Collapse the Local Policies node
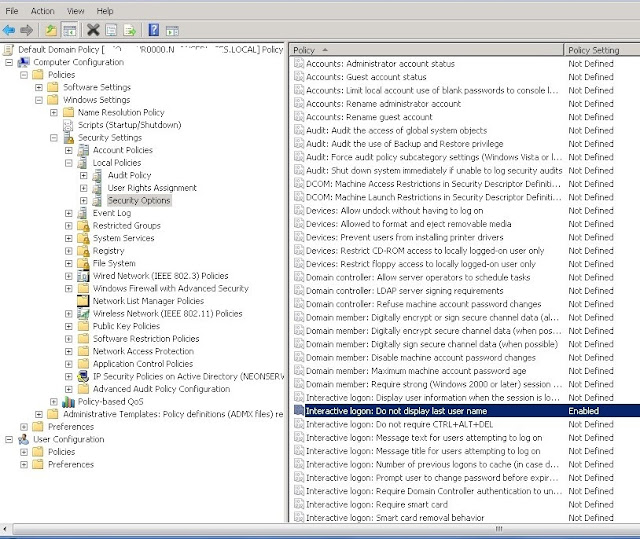The height and width of the screenshot is (539, 640). tap(69, 163)
